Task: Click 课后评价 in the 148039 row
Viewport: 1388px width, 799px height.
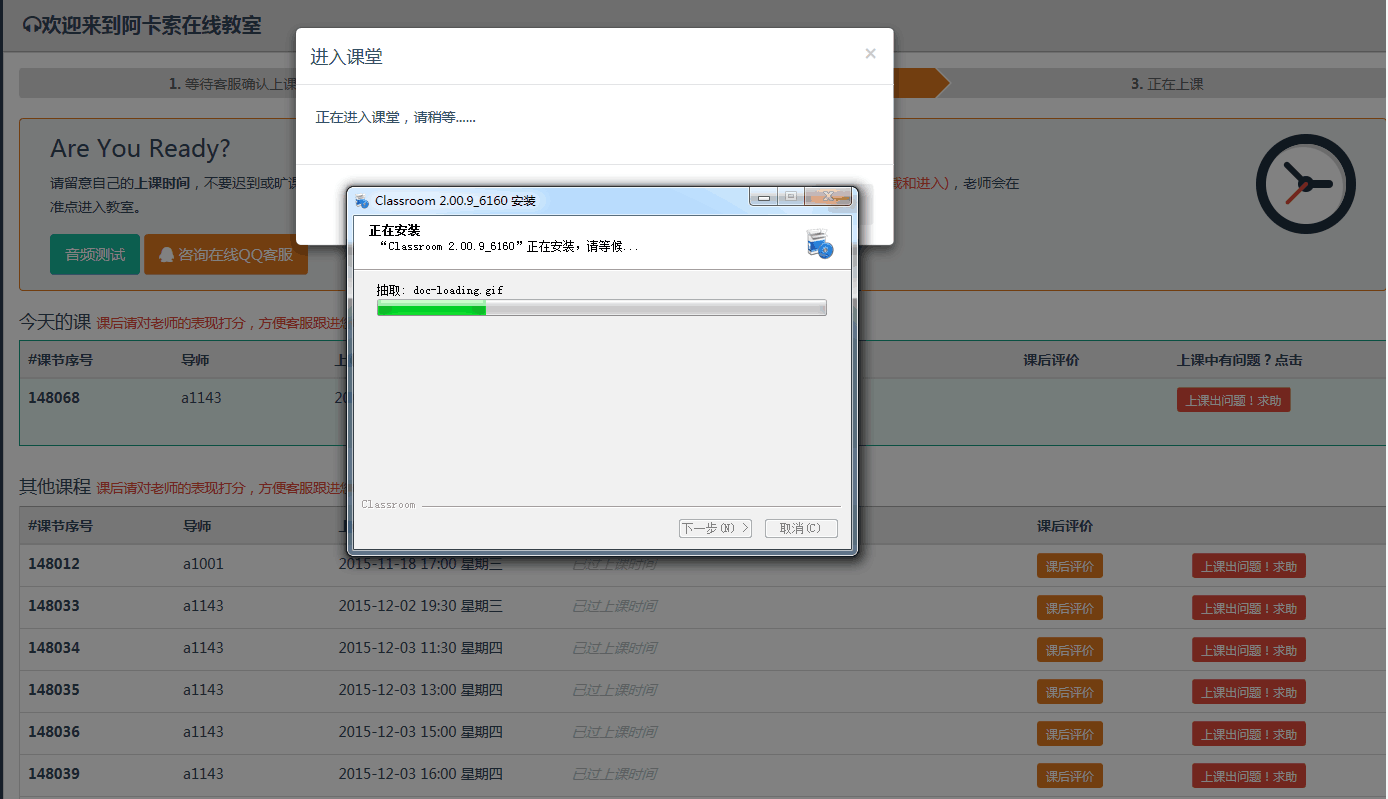Action: point(1069,776)
